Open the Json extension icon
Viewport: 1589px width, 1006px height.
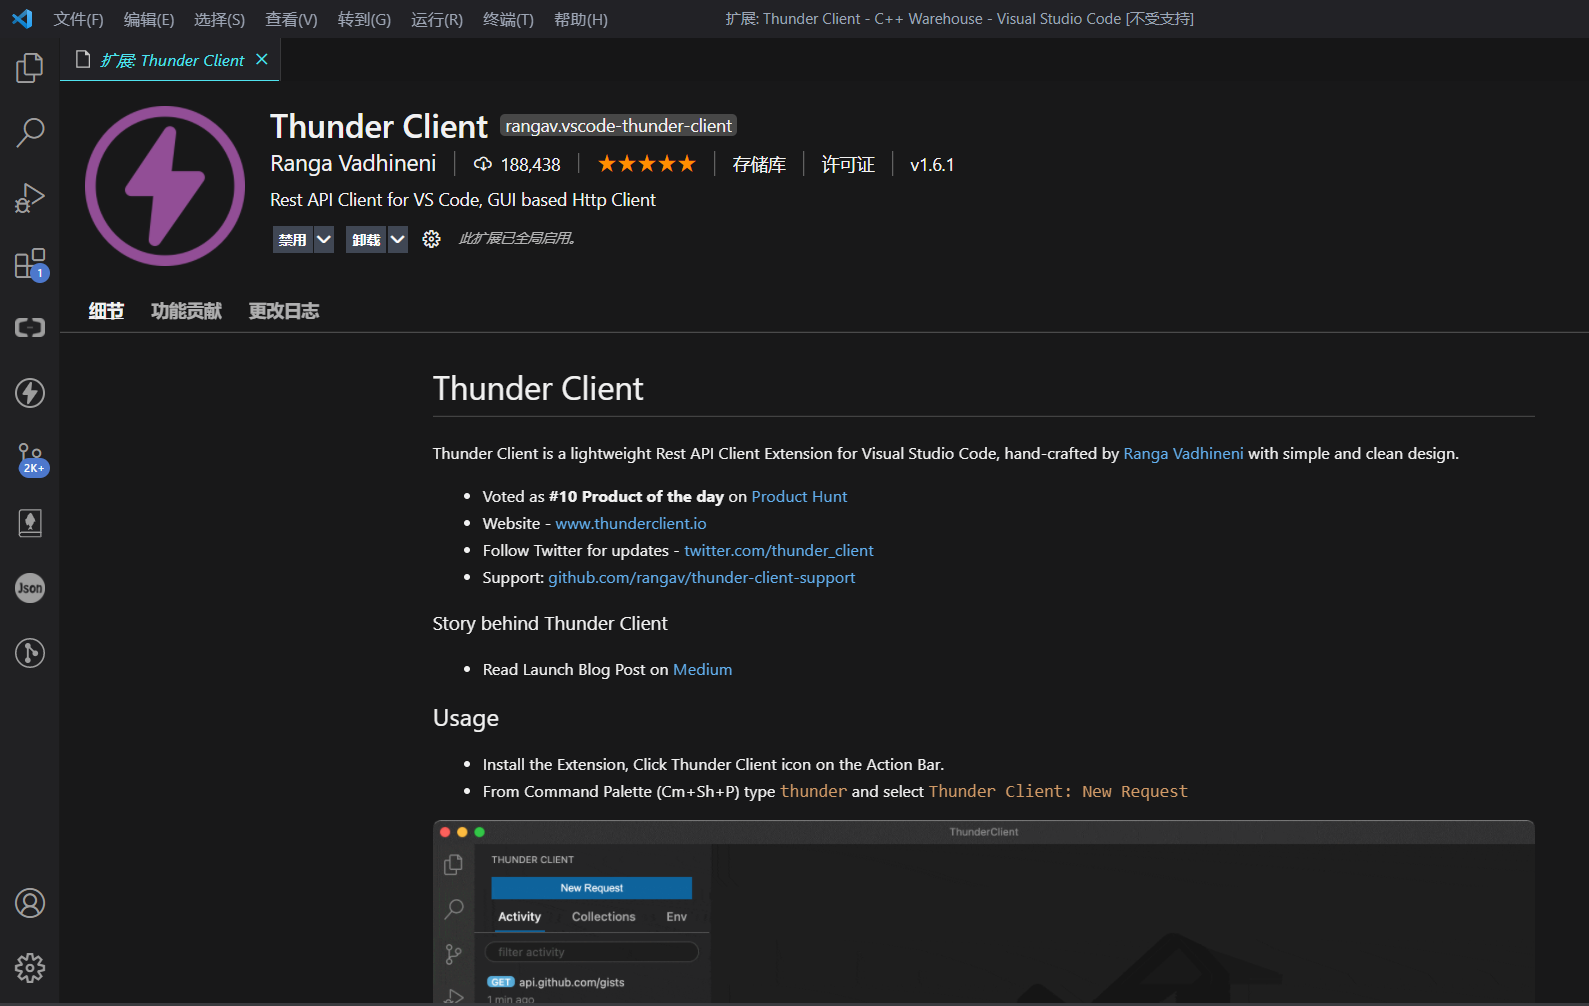pyautogui.click(x=30, y=588)
